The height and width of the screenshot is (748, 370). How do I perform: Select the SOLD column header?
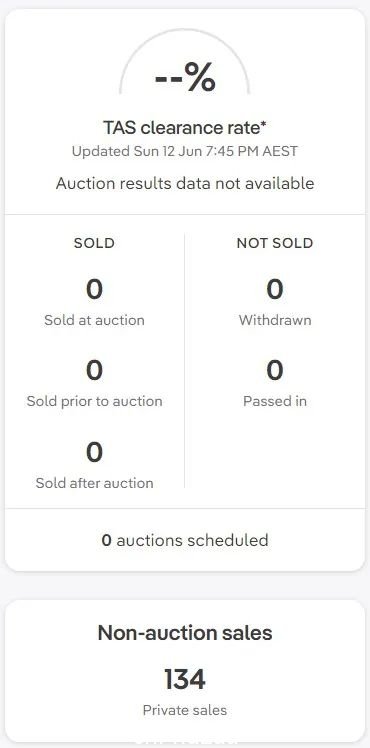click(x=94, y=243)
